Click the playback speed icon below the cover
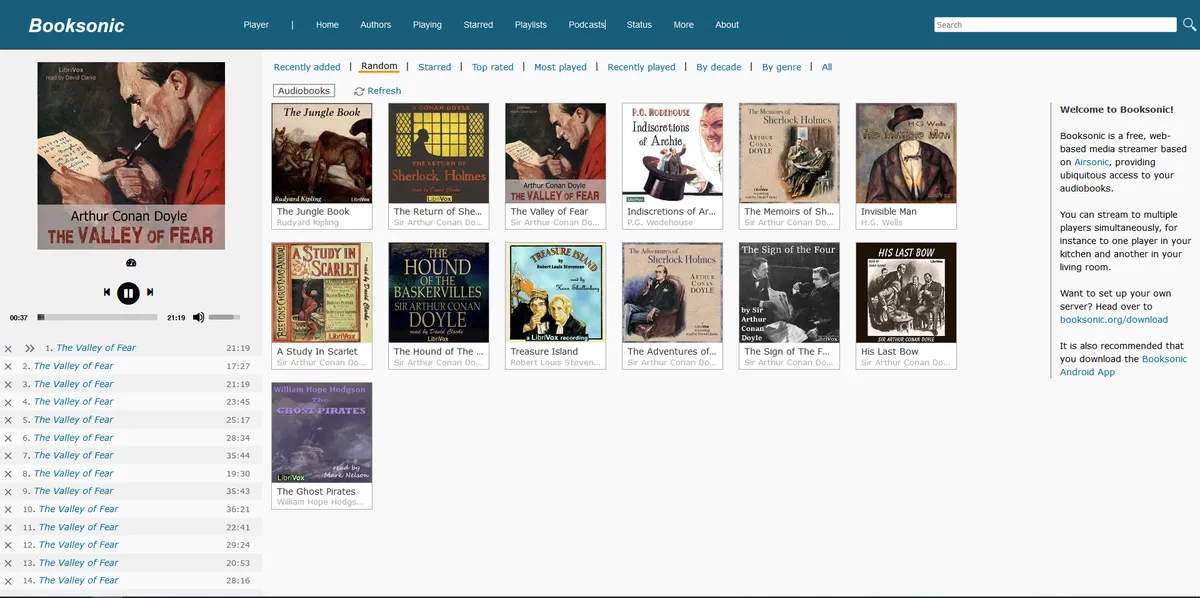Image resolution: width=1200 pixels, height=598 pixels. click(131, 263)
